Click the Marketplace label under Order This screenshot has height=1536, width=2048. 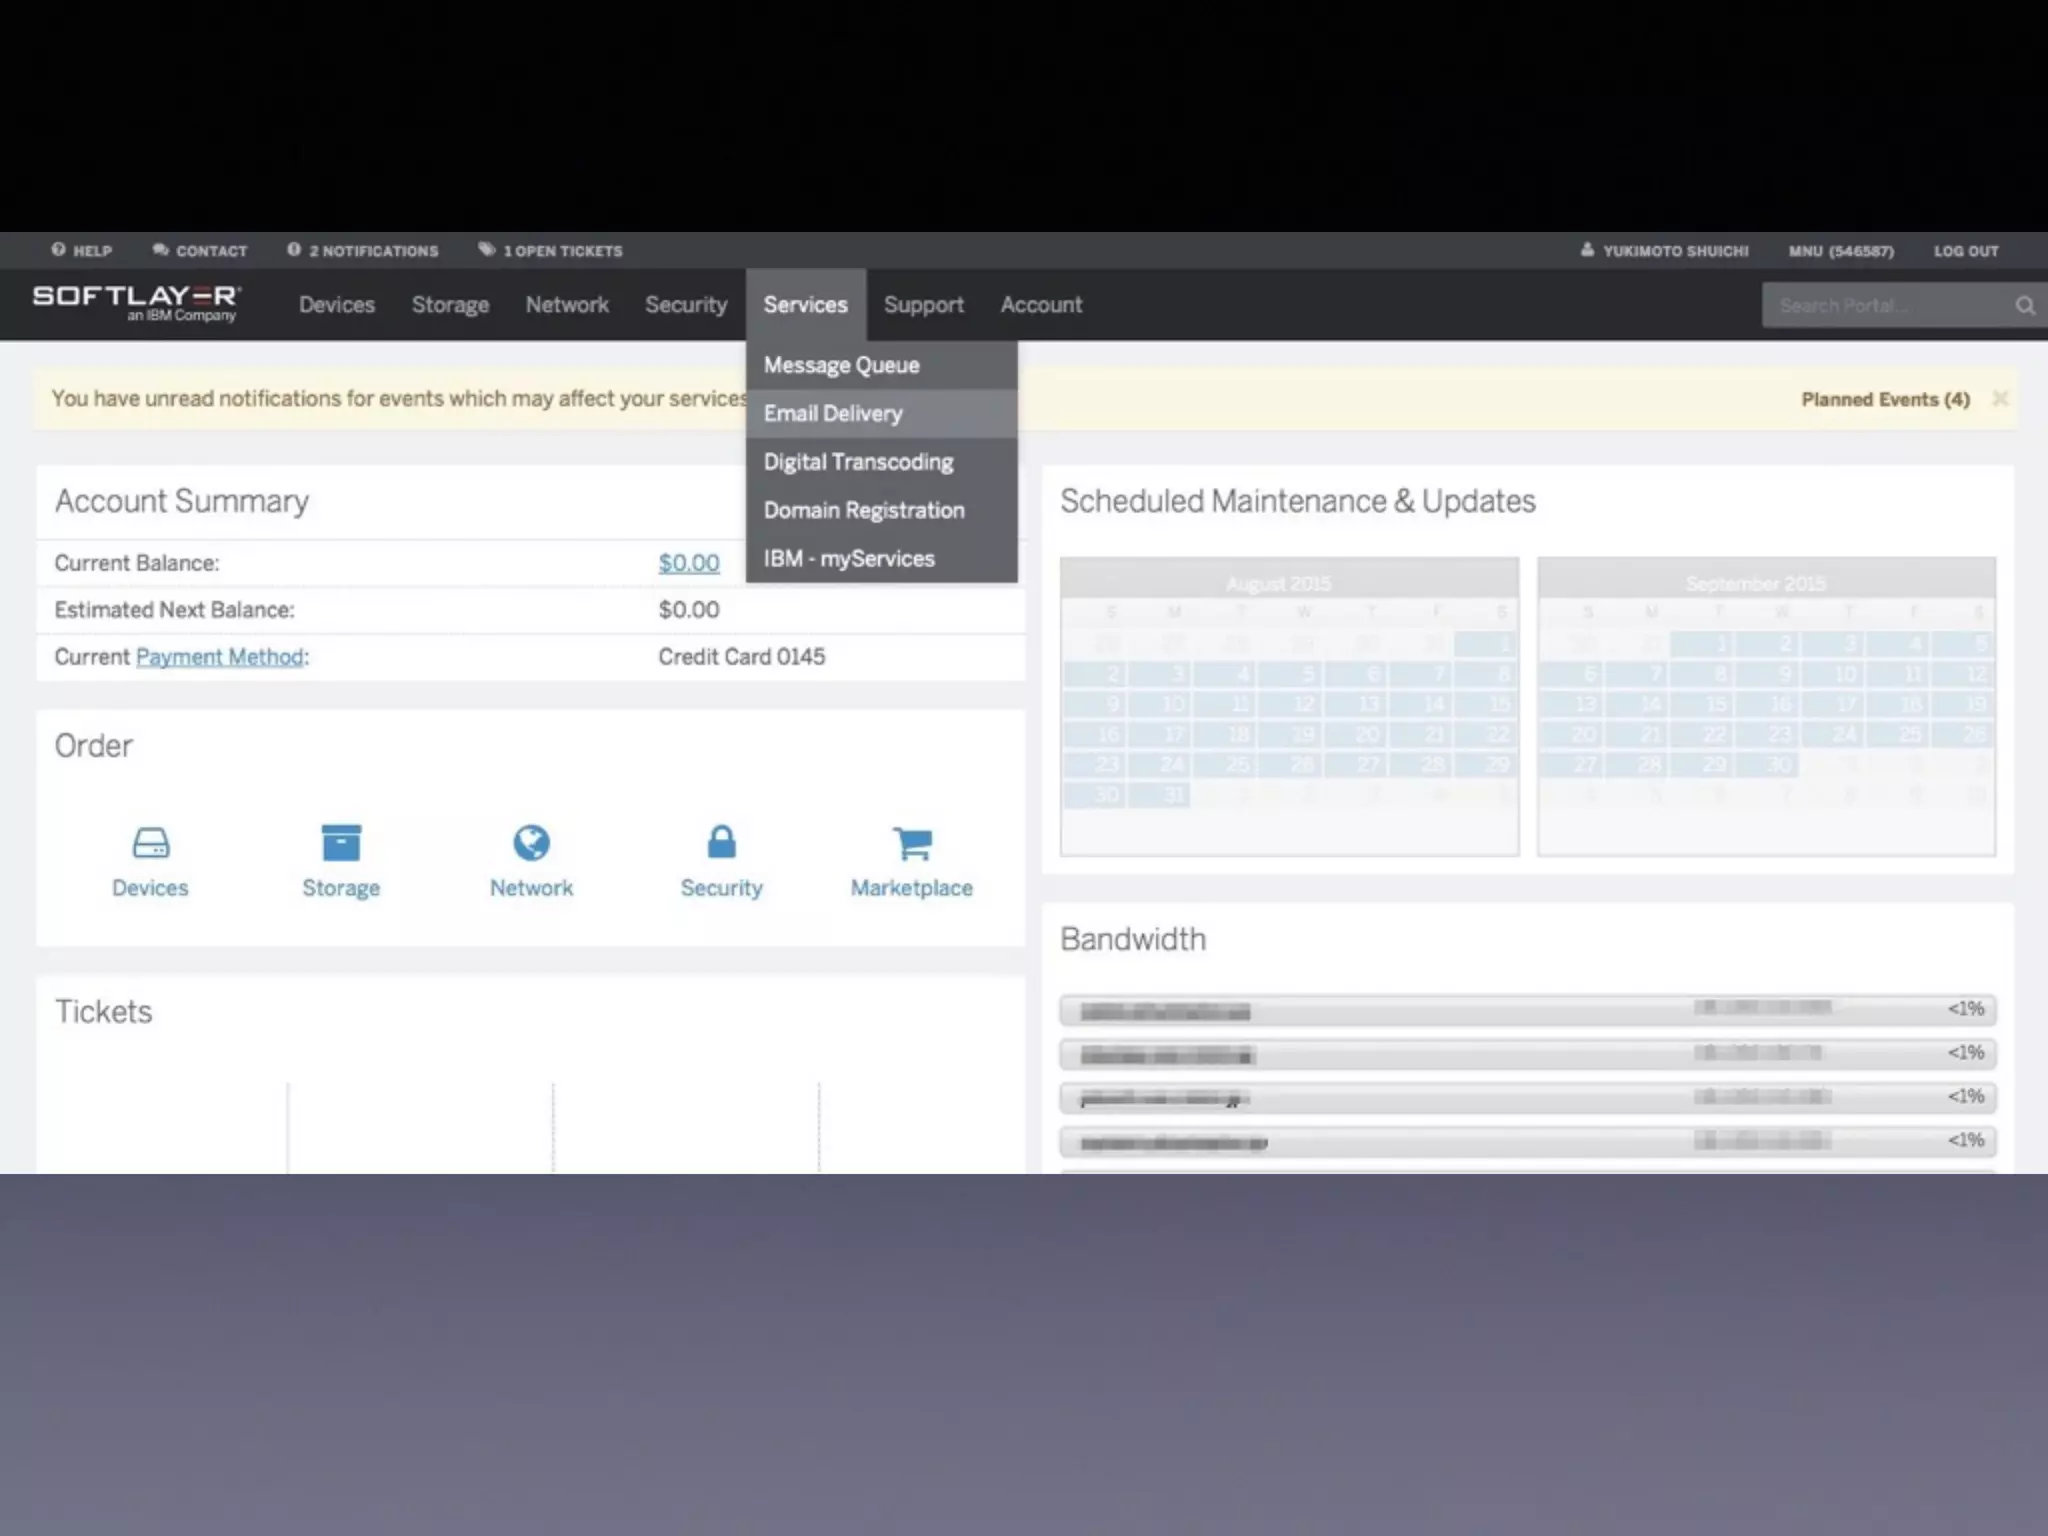point(912,888)
